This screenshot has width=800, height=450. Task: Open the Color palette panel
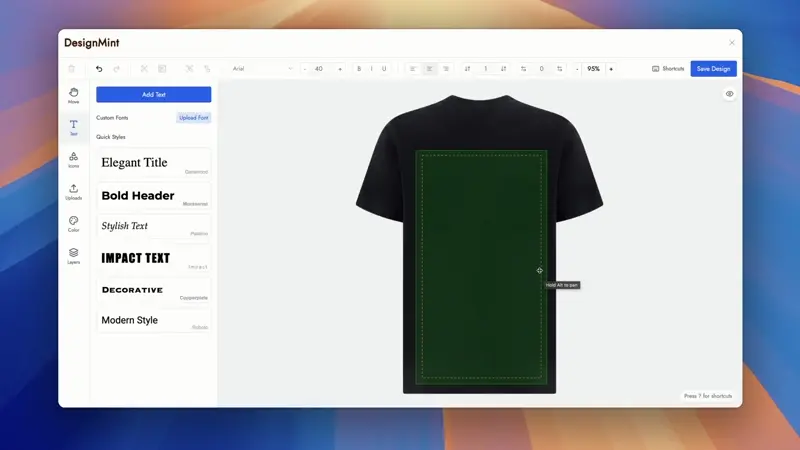73,224
